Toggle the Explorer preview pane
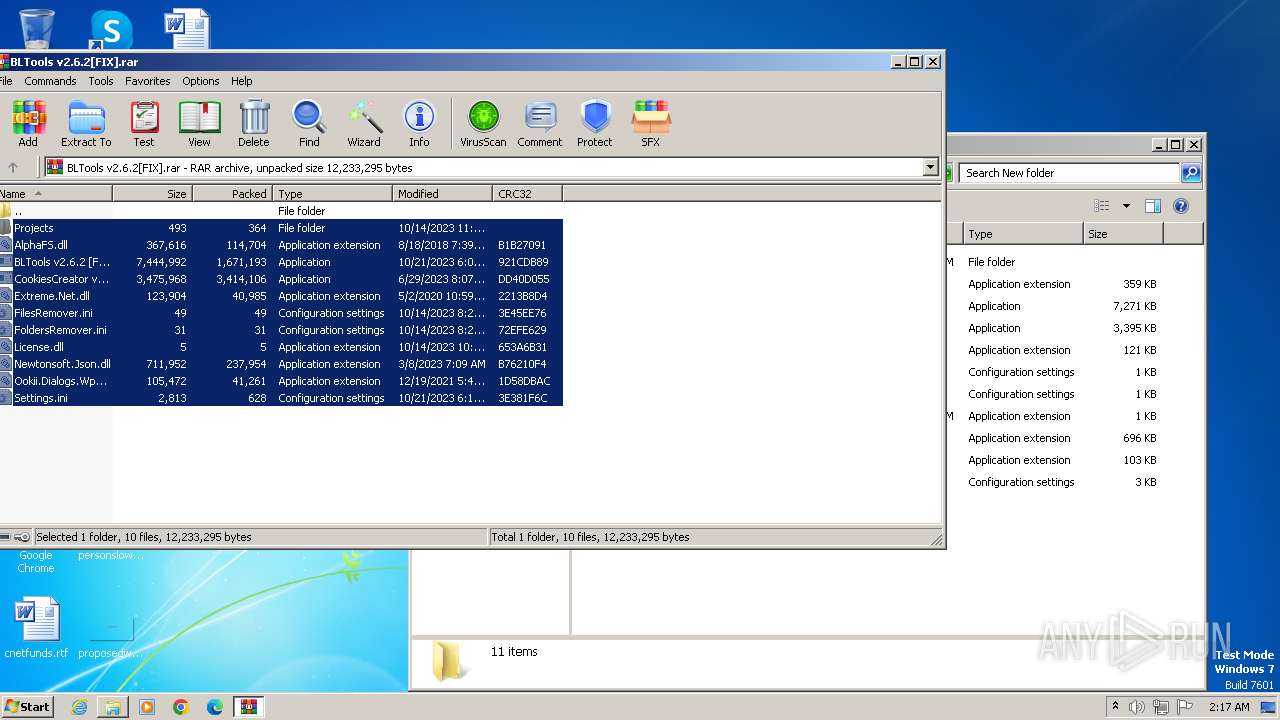The width and height of the screenshot is (1280, 720). (1152, 206)
